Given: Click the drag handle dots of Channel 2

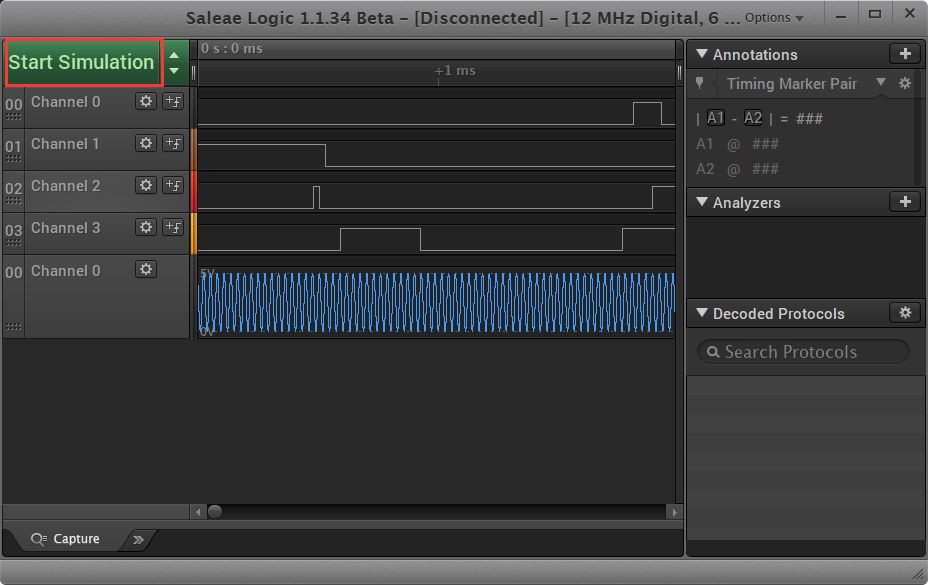Looking at the screenshot, I should pyautogui.click(x=14, y=201).
